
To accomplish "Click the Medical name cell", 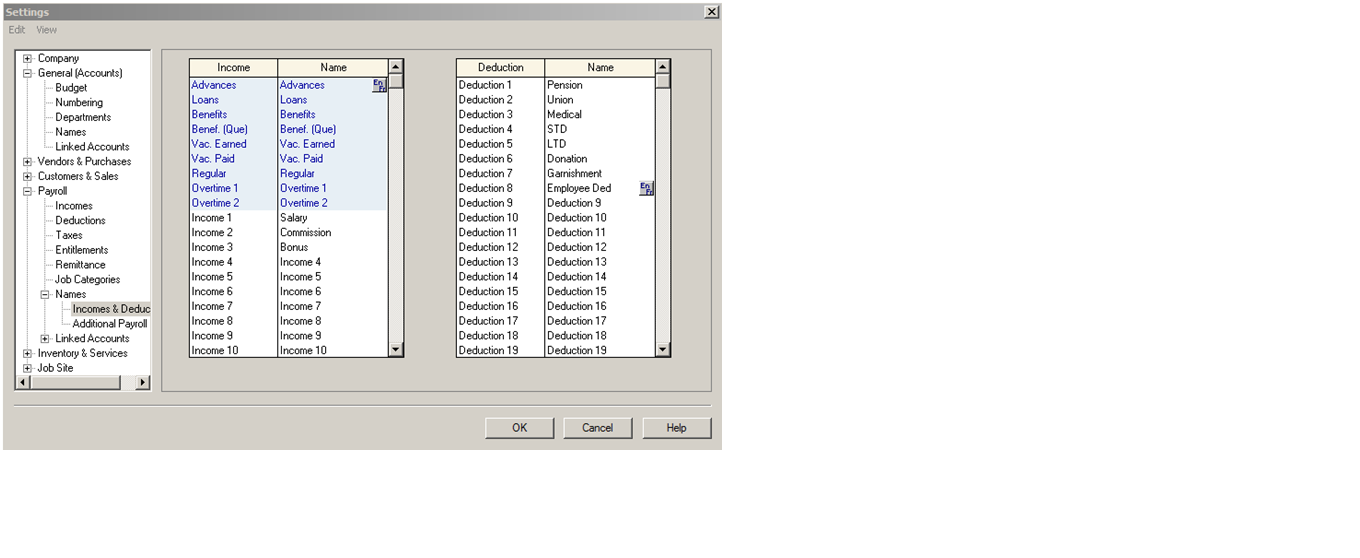I will click(600, 114).
